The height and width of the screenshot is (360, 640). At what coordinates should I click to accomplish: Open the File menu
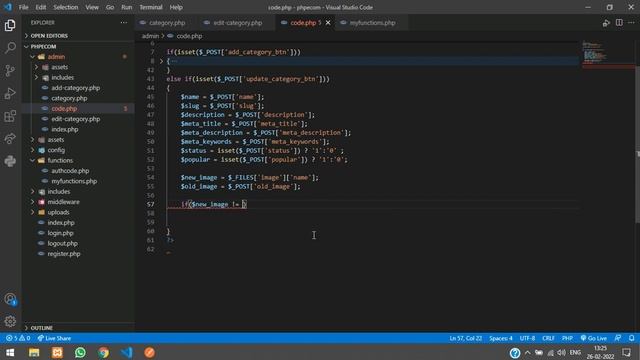(24, 7)
